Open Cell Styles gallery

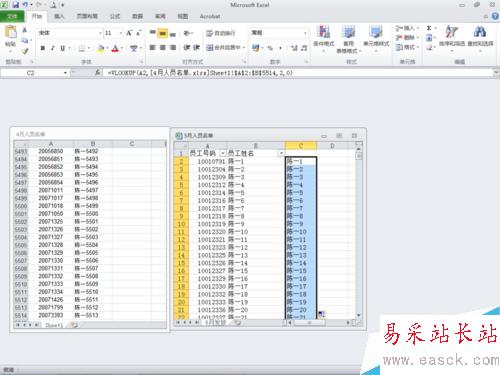pyautogui.click(x=376, y=39)
